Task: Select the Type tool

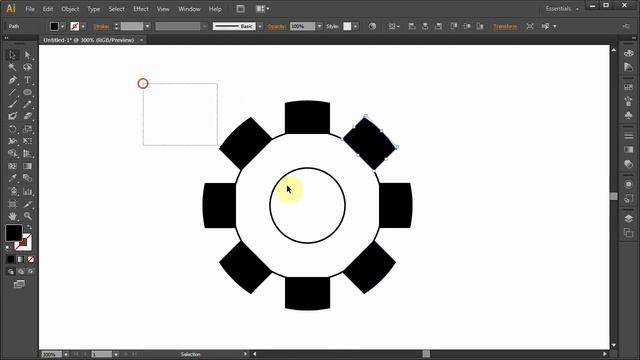Action: [27, 80]
